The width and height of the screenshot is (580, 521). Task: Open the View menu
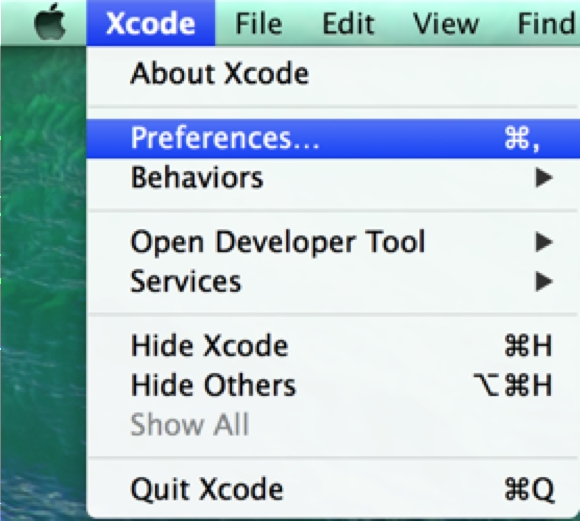[x=446, y=24]
